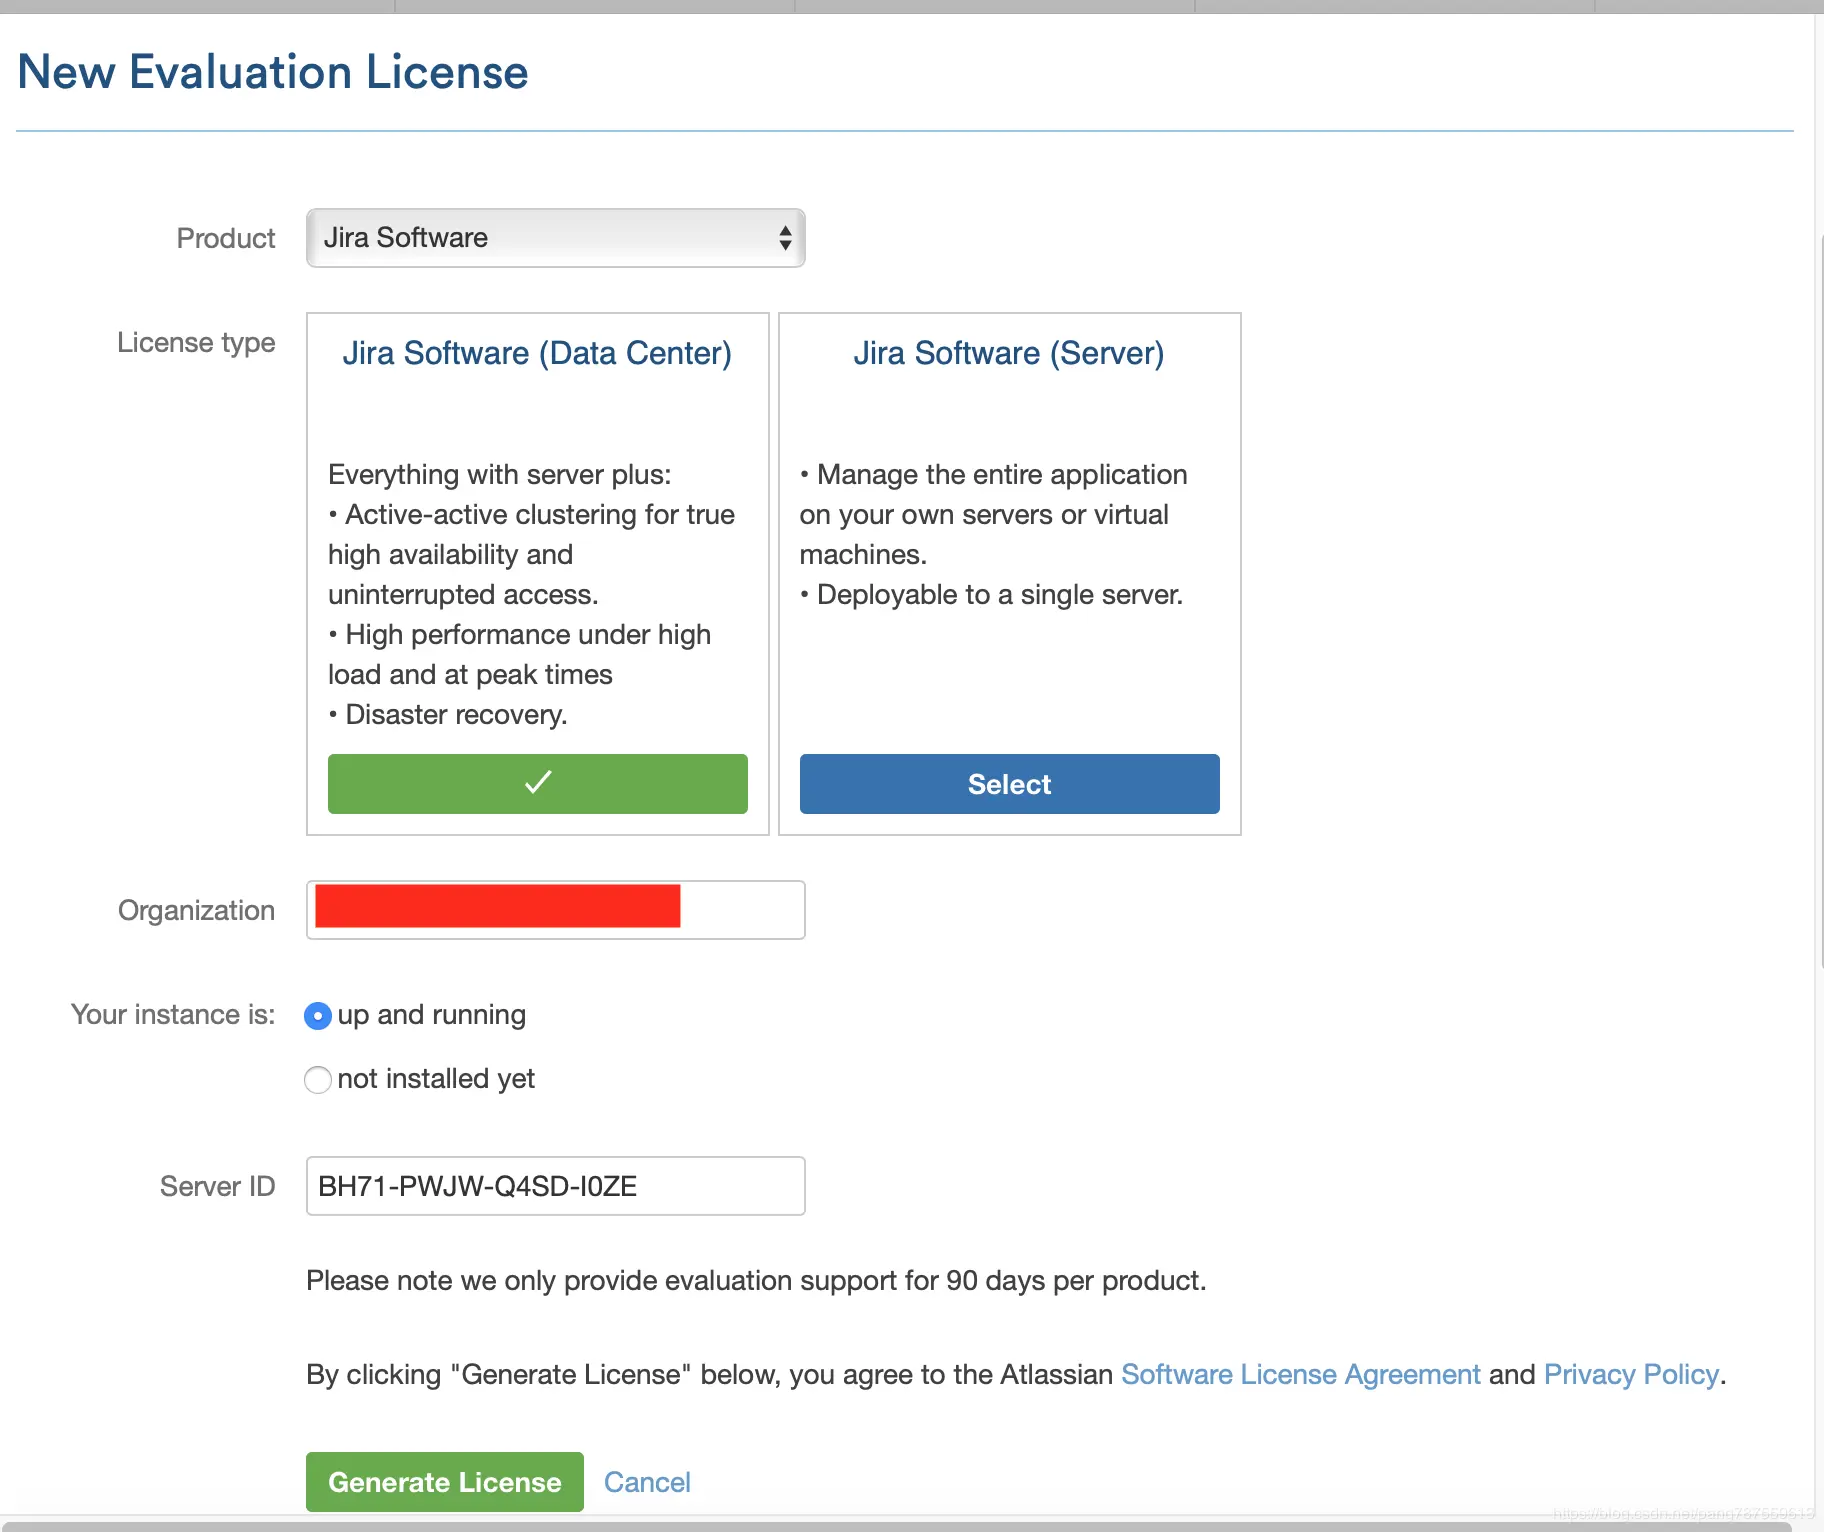Open the Product dropdown showing Jira Software
The width and height of the screenshot is (1824, 1532).
tap(555, 238)
